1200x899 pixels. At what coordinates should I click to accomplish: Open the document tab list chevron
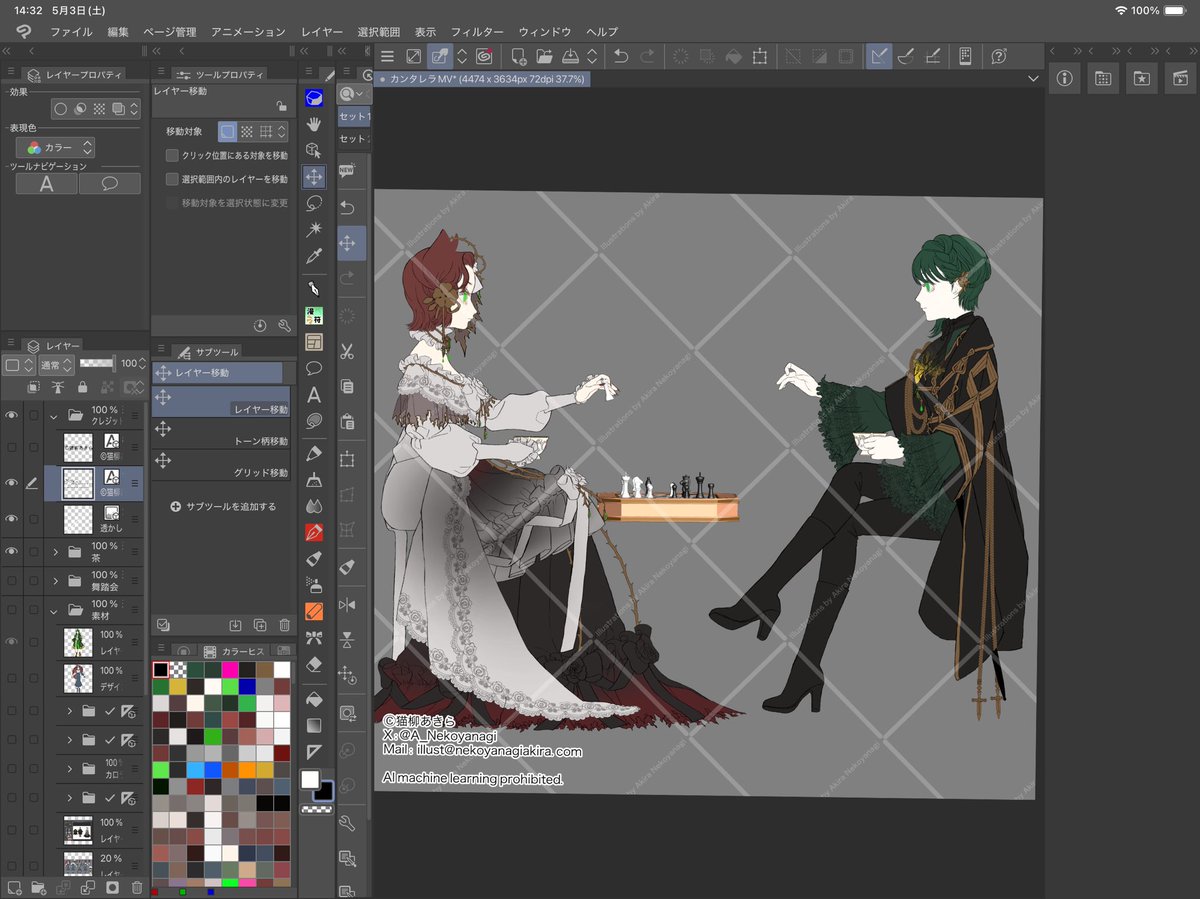1033,78
